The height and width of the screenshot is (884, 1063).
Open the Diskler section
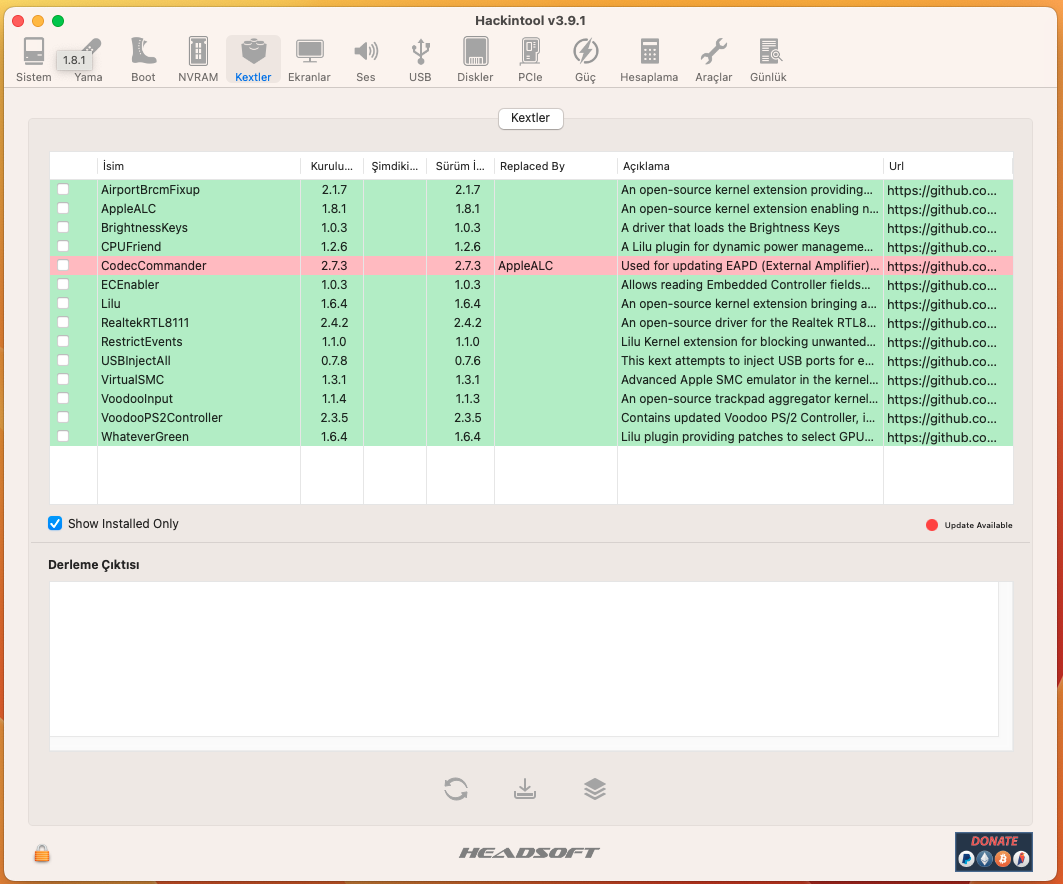pos(475,60)
